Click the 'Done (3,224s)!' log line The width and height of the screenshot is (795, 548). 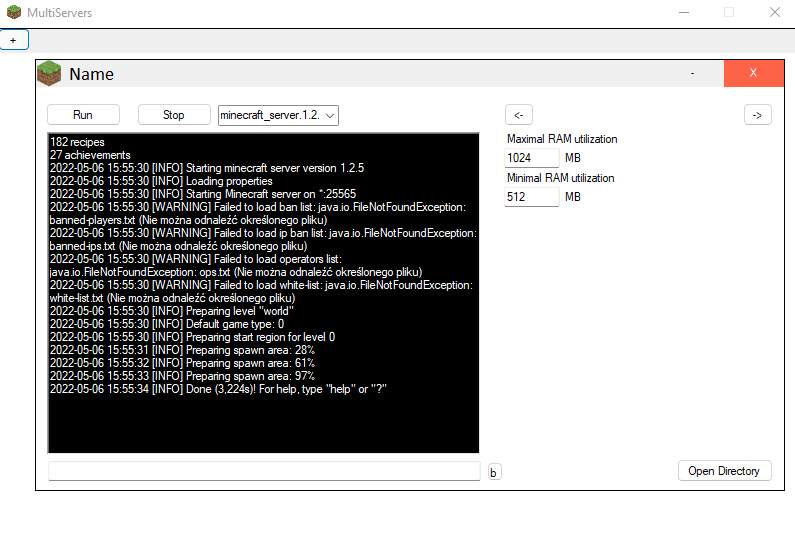(219, 389)
